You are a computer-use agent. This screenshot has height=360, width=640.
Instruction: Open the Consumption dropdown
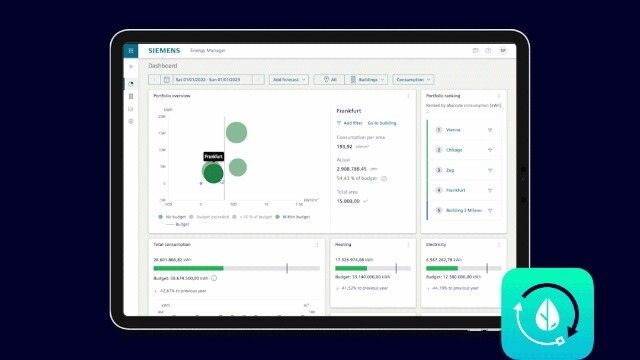click(413, 80)
